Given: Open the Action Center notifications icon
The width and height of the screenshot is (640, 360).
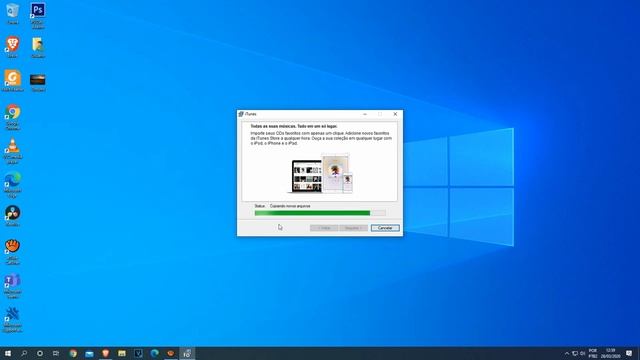Looking at the screenshot, I should 629,353.
